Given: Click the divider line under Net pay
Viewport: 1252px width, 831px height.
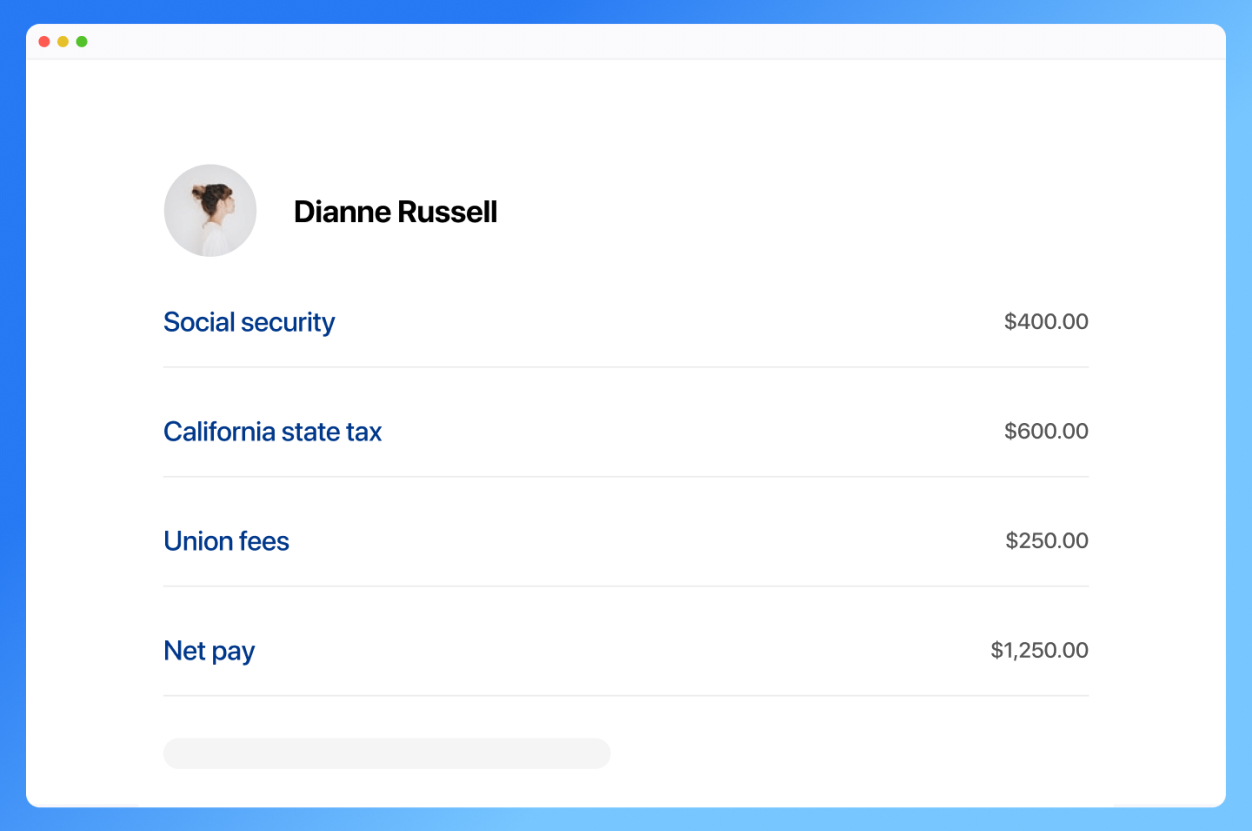Looking at the screenshot, I should pyautogui.click(x=625, y=696).
